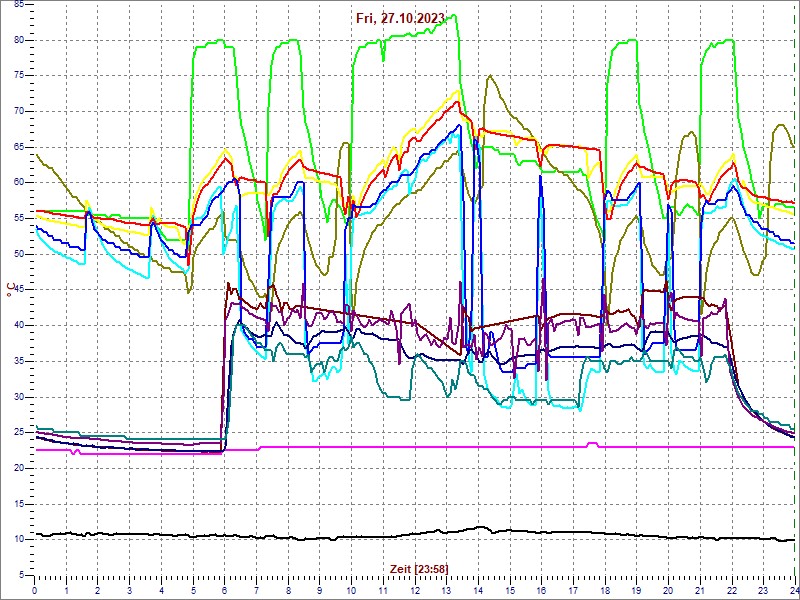Pick hour 2 on the time axis

pos(98,590)
